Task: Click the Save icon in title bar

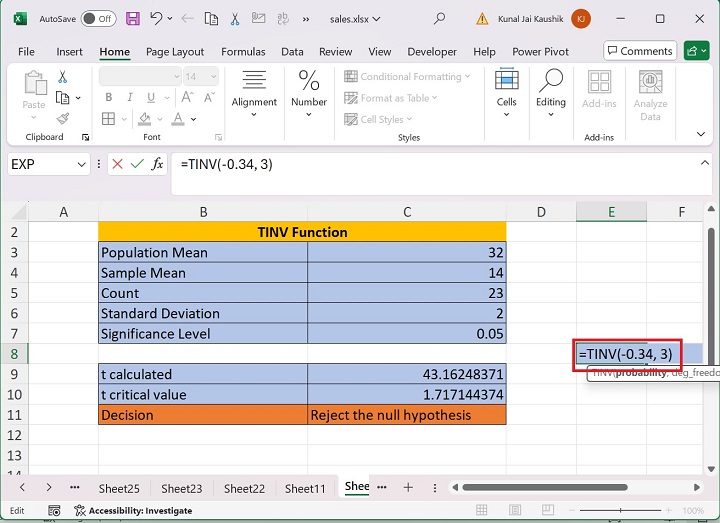Action: point(131,19)
